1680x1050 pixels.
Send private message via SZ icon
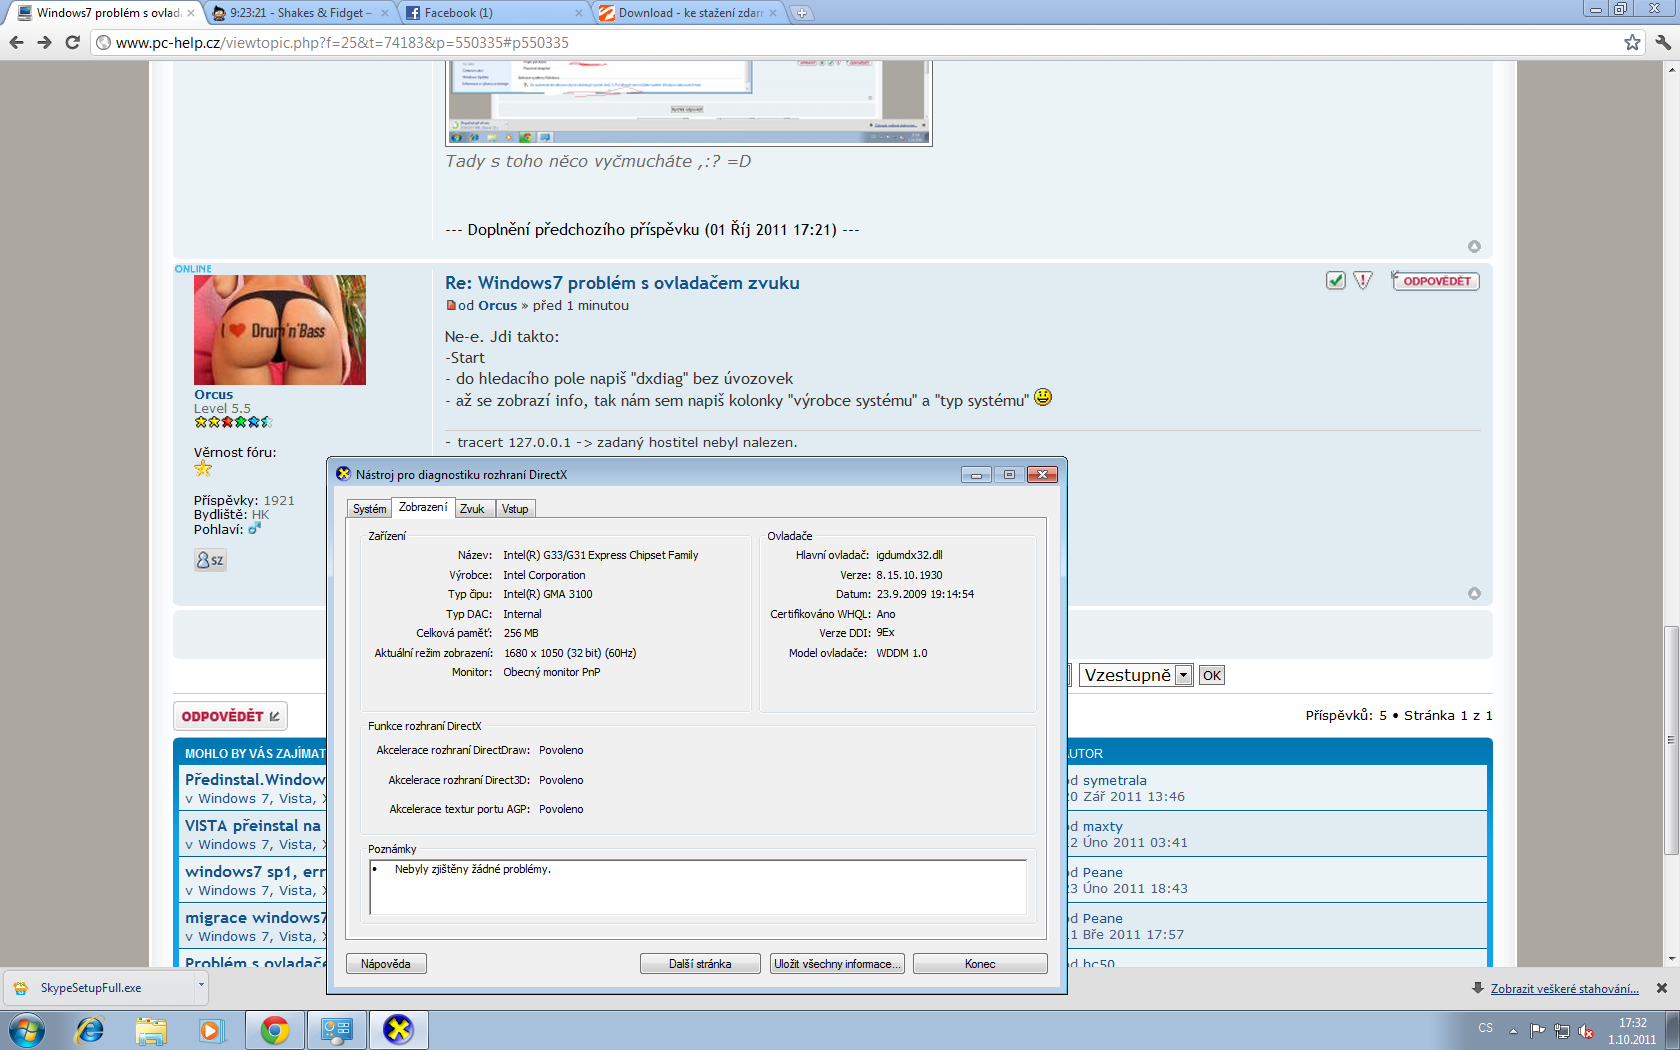pyautogui.click(x=210, y=560)
